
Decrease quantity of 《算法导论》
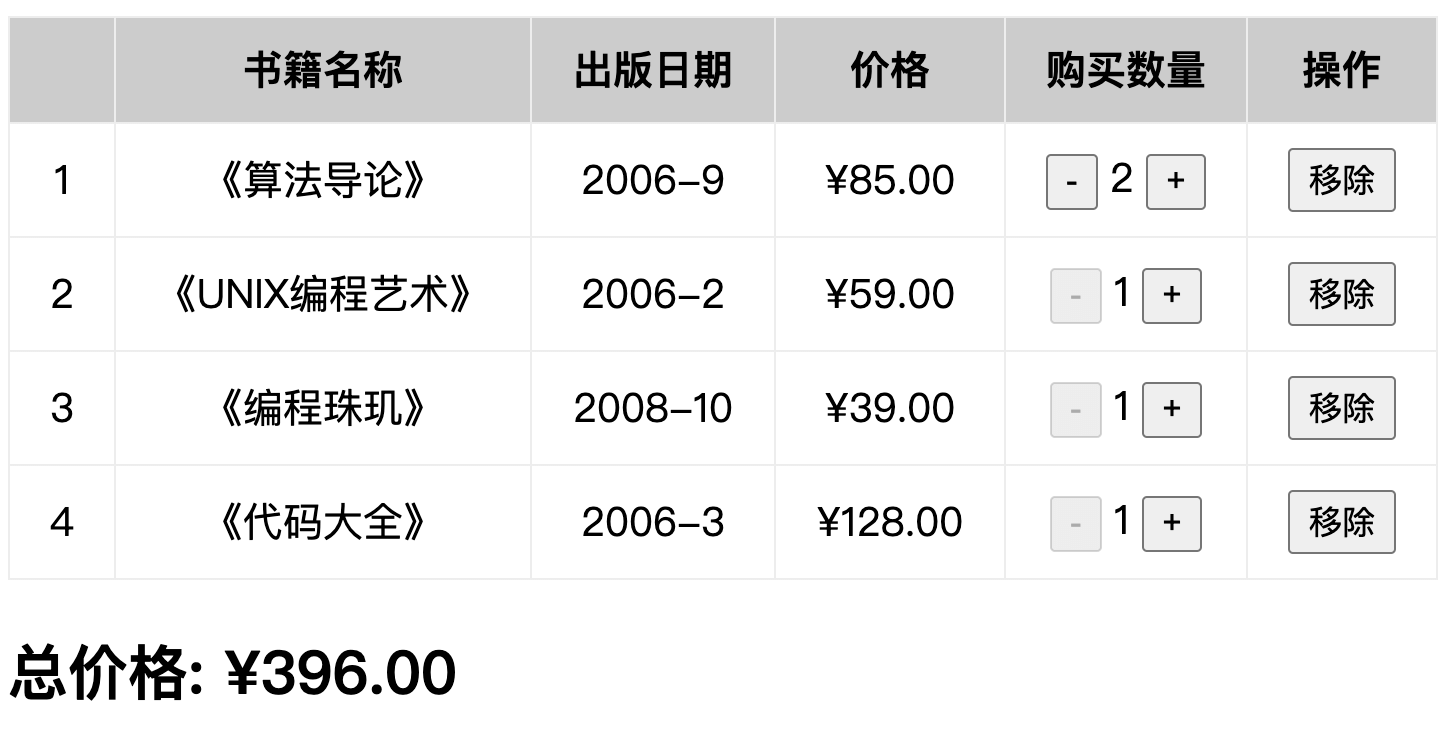point(1072,182)
